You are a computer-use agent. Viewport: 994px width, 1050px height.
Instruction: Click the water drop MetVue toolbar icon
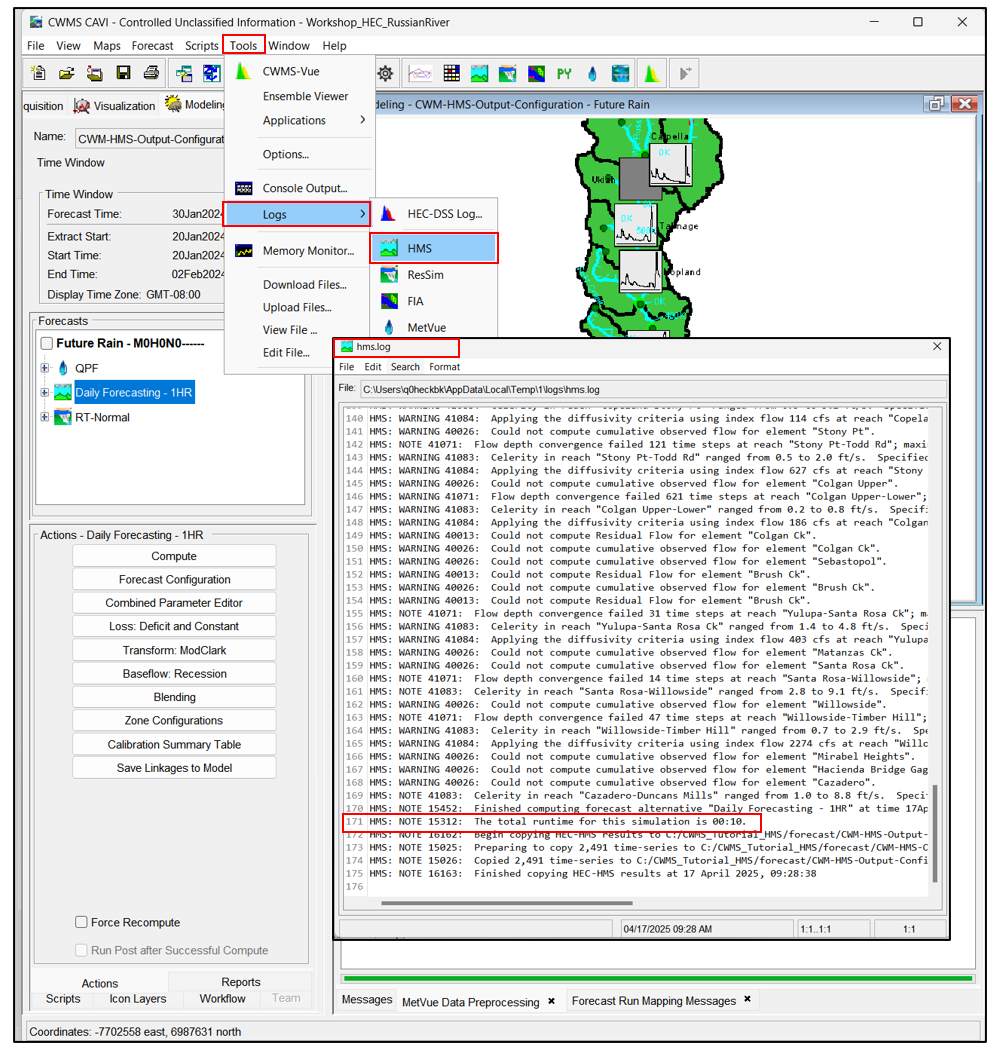(x=593, y=73)
